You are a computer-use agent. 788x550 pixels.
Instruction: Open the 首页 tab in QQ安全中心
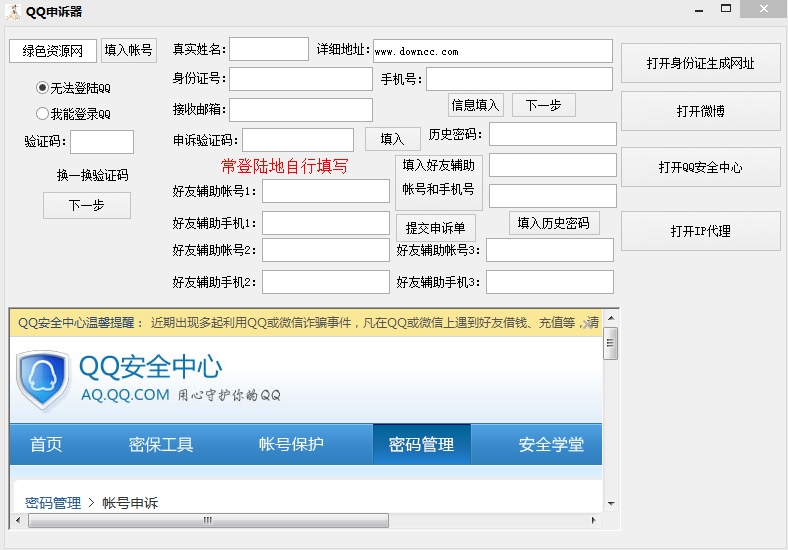[x=46, y=444]
